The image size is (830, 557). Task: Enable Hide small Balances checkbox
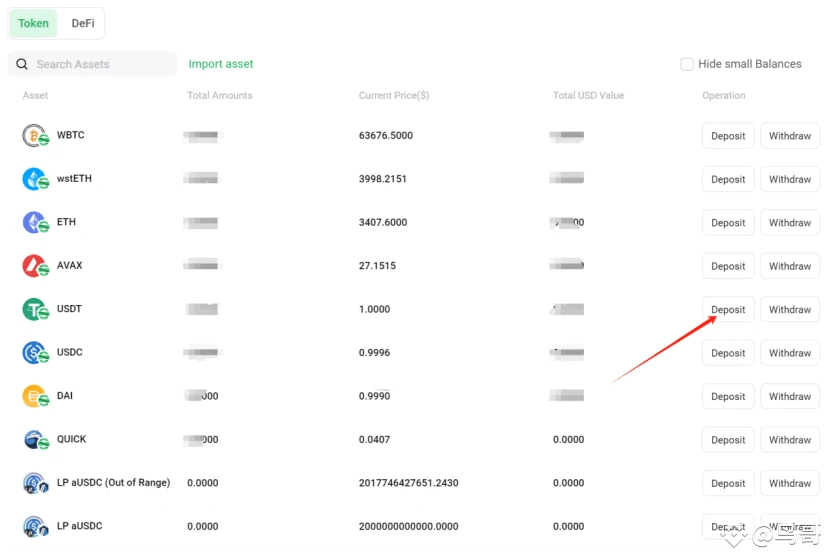687,64
